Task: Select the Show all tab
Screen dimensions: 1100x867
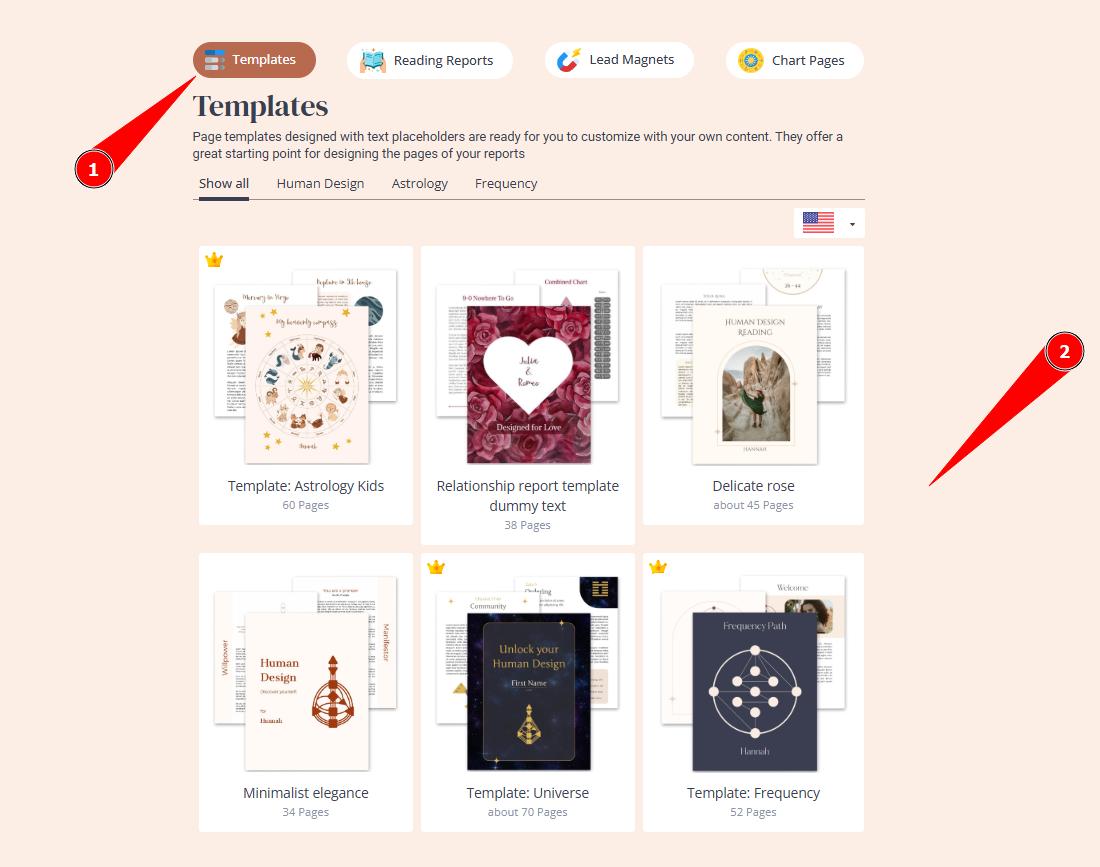Action: [224, 184]
